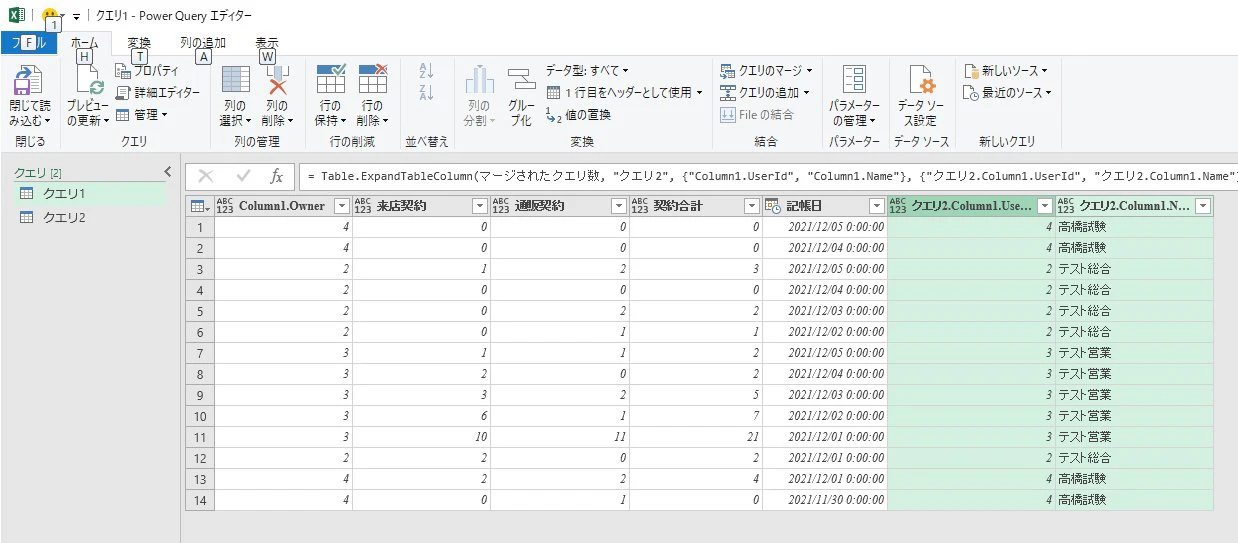Switch to the Transform (変換) tab
This screenshot has height=543, width=1238.
pos(139,43)
